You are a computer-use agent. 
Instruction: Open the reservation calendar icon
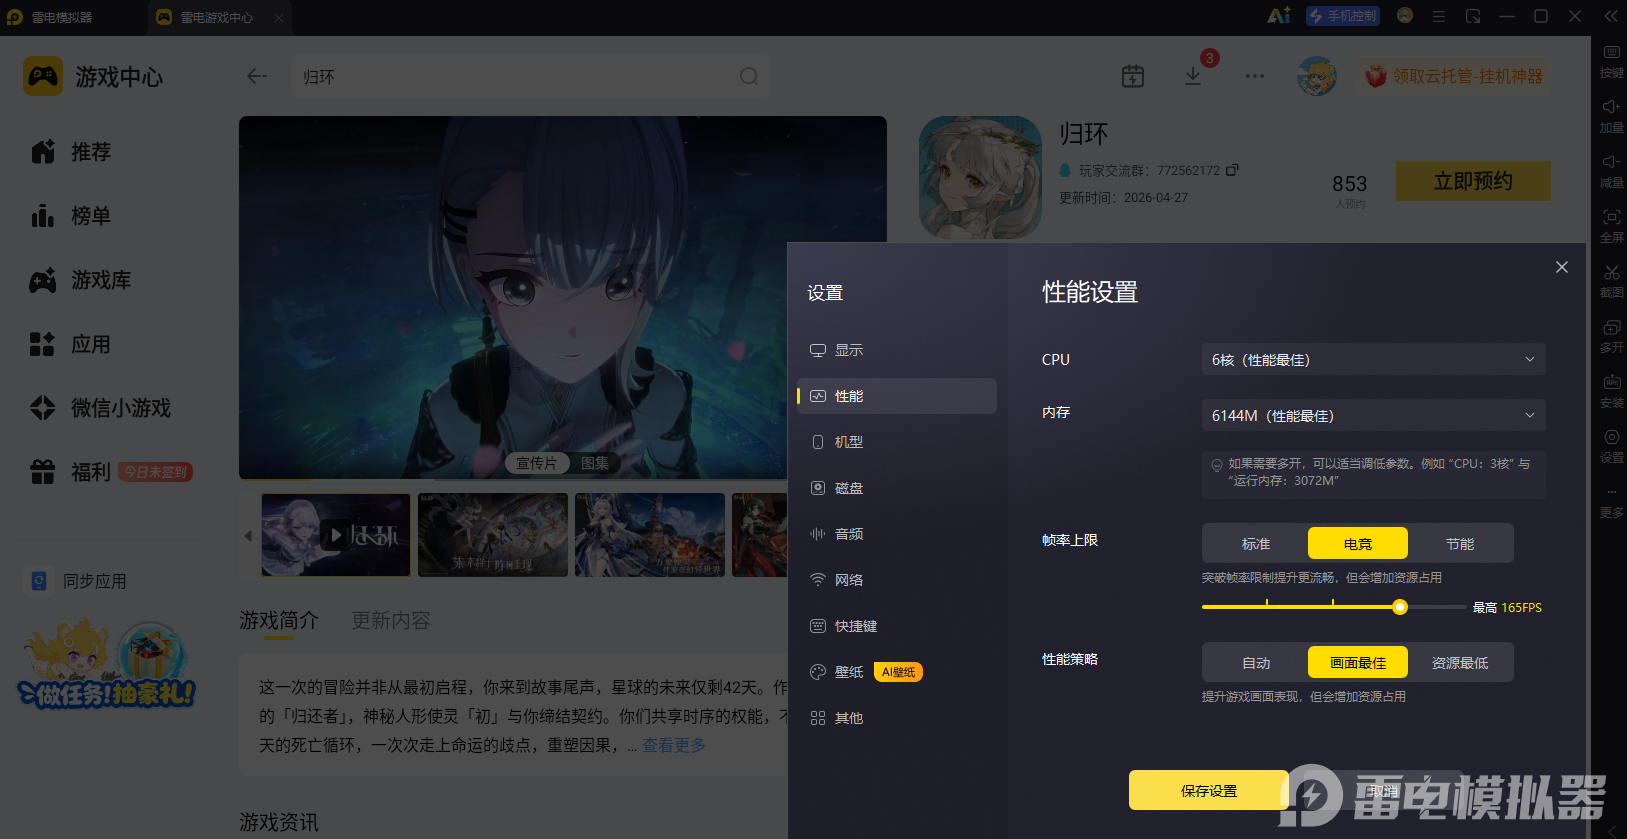(x=1133, y=76)
